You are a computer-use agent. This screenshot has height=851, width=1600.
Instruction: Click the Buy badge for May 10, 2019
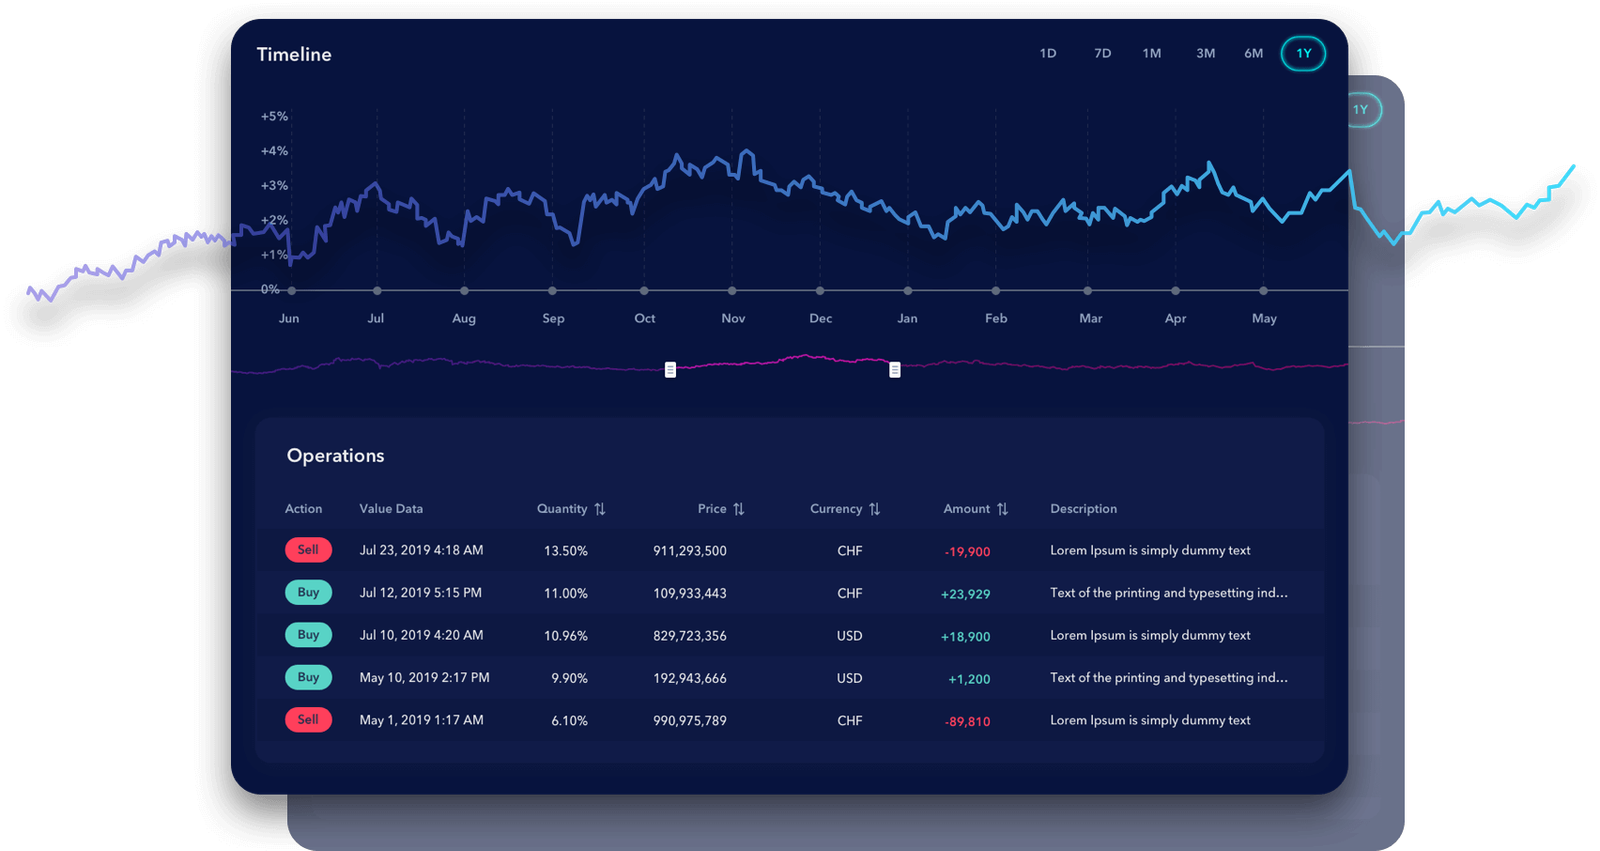308,678
